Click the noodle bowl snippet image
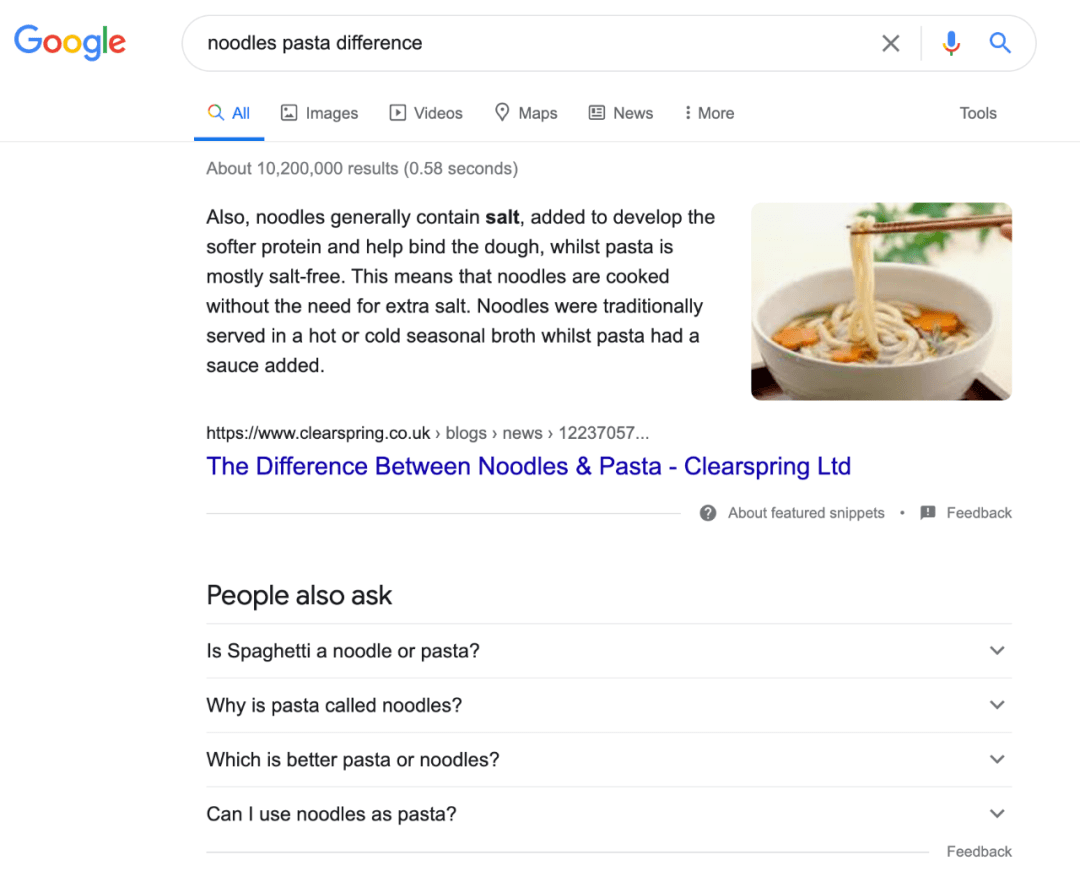 (x=881, y=301)
